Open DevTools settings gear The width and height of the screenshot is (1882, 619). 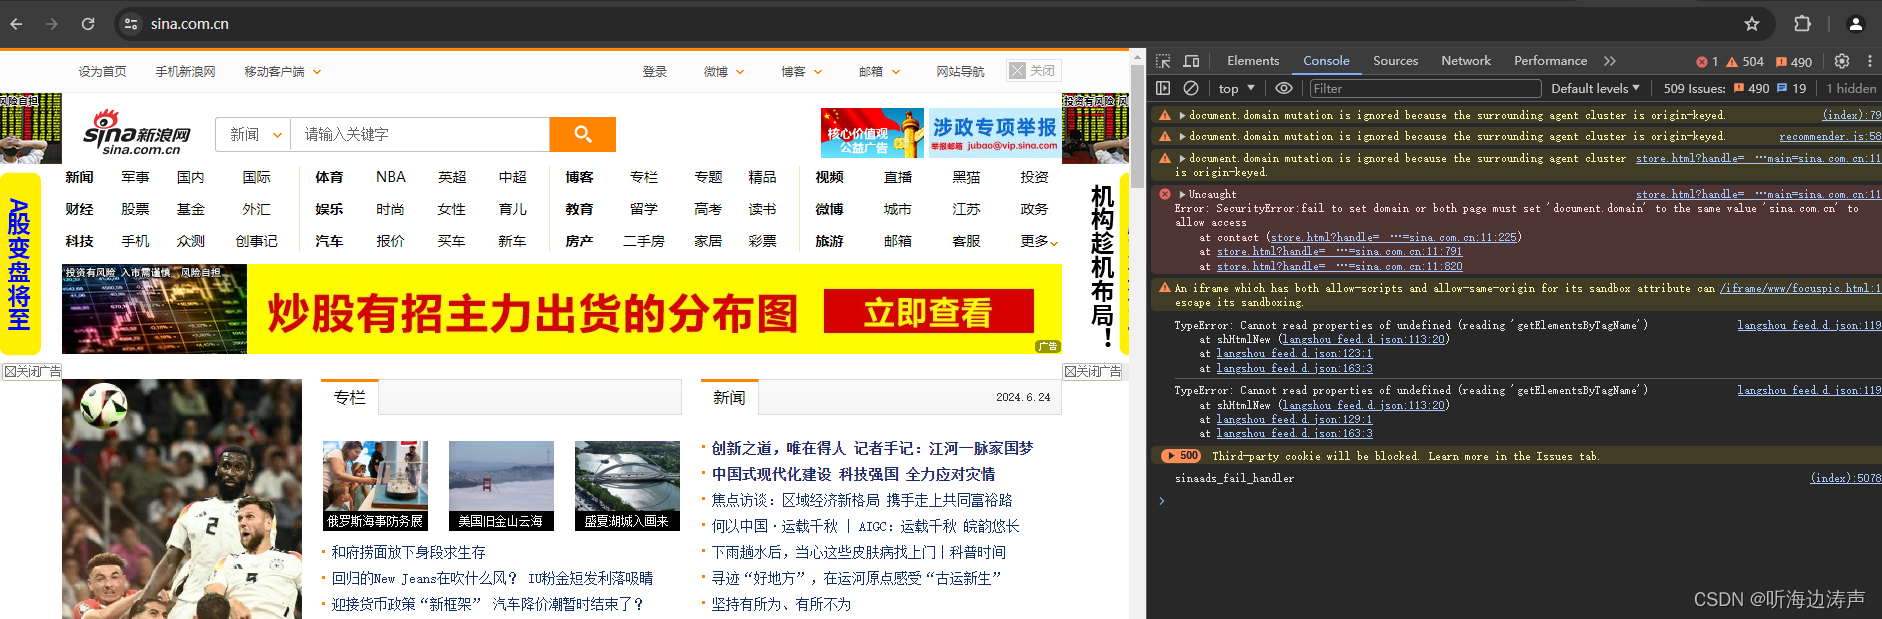click(x=1842, y=61)
